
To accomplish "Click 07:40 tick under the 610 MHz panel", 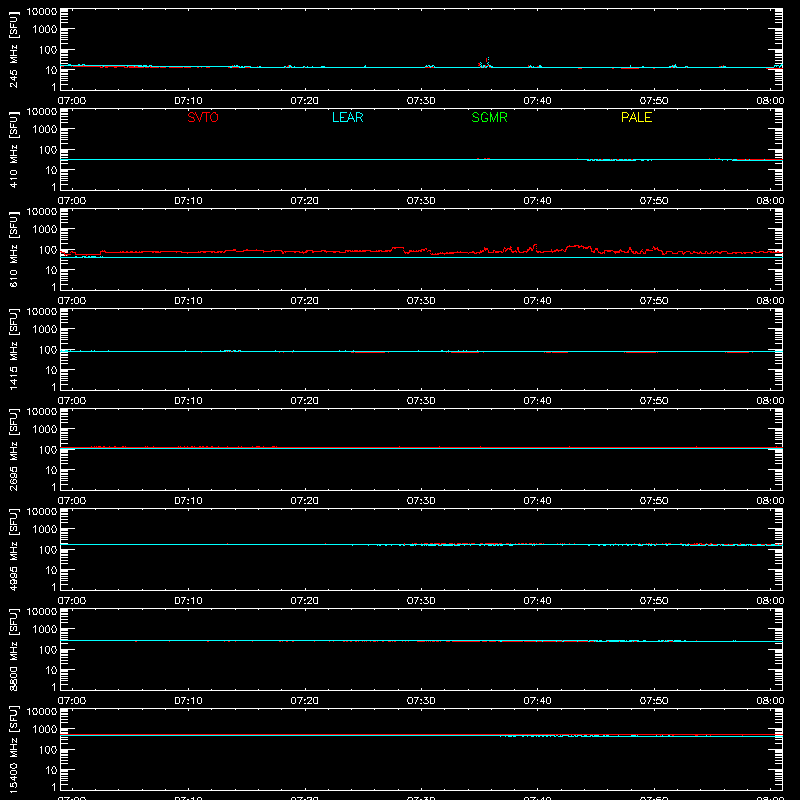I will click(537, 301).
